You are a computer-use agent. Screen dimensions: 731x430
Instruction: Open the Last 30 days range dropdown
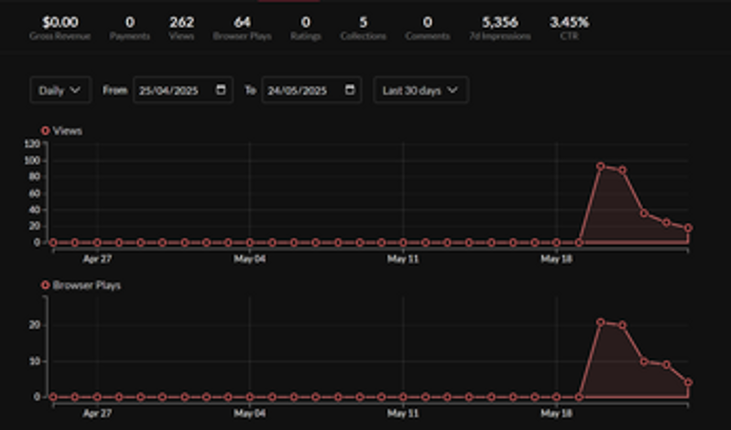click(x=420, y=90)
